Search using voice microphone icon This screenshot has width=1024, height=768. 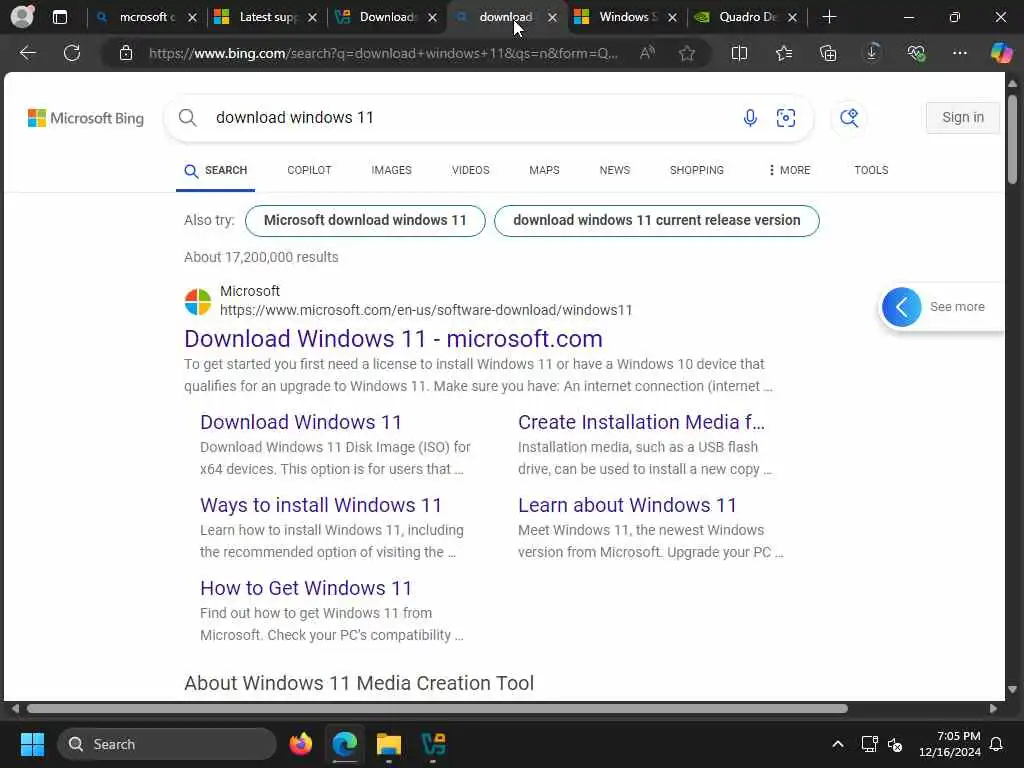750,118
